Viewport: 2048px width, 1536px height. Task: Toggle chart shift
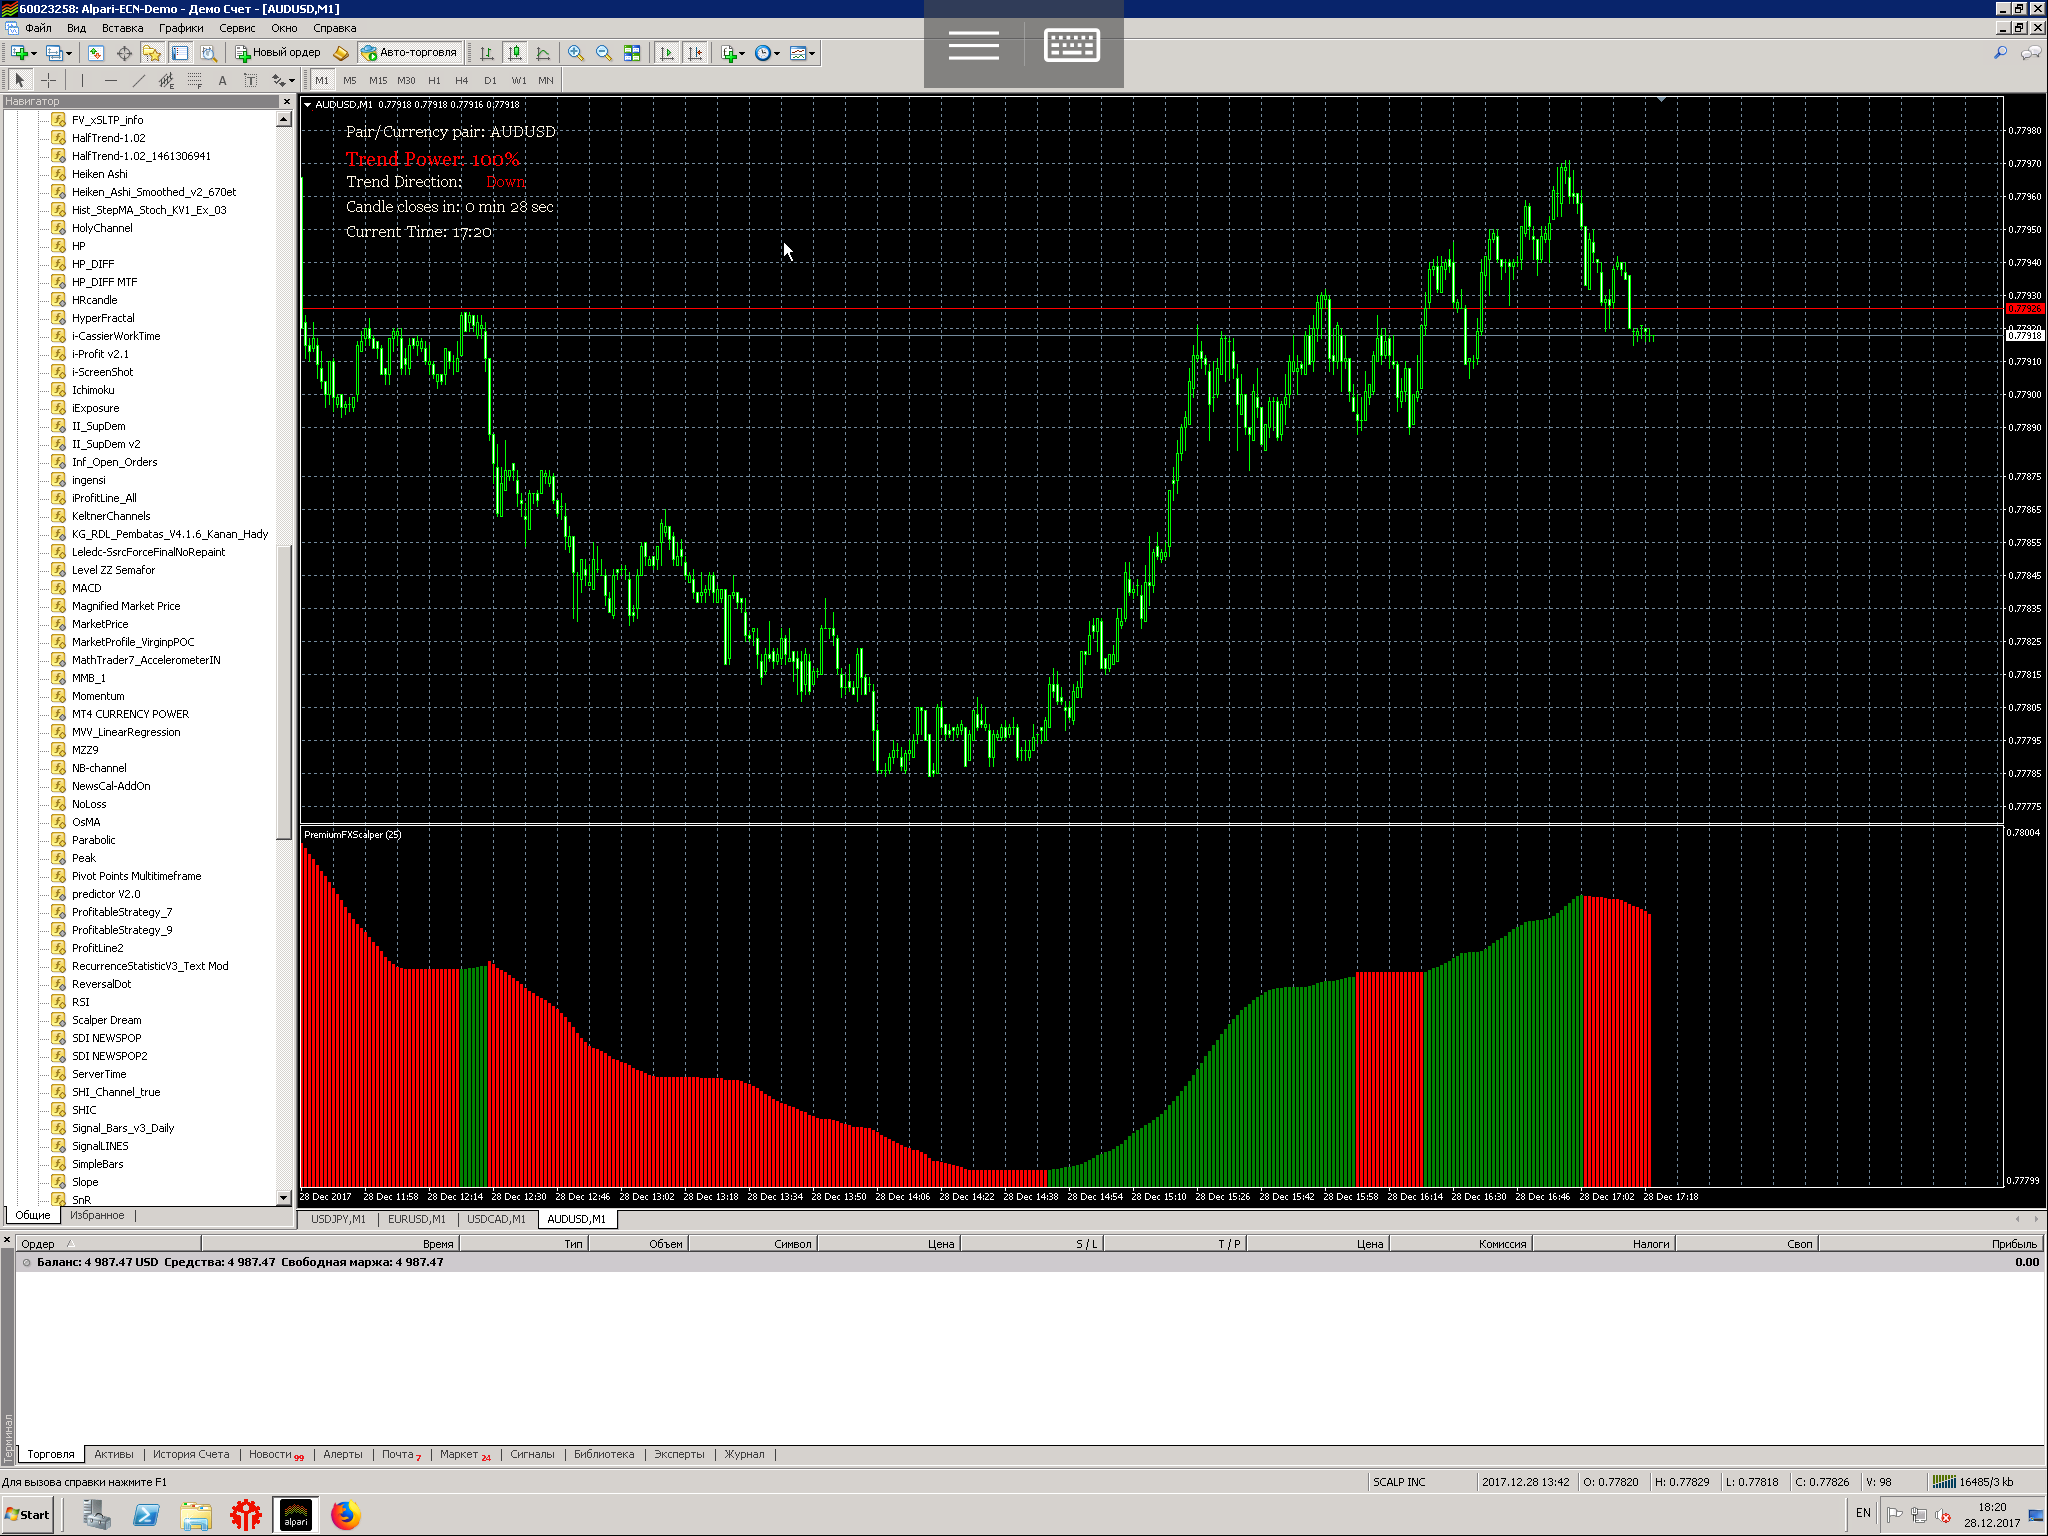tap(695, 53)
